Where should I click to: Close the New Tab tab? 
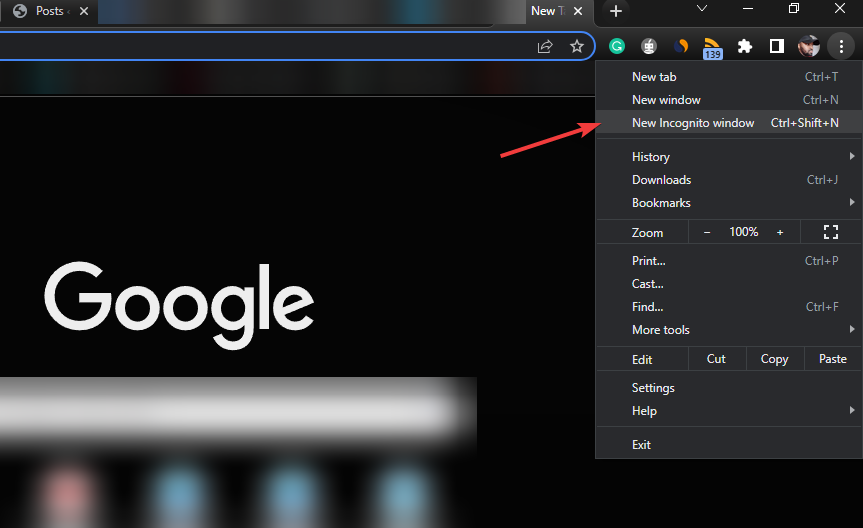tap(578, 11)
